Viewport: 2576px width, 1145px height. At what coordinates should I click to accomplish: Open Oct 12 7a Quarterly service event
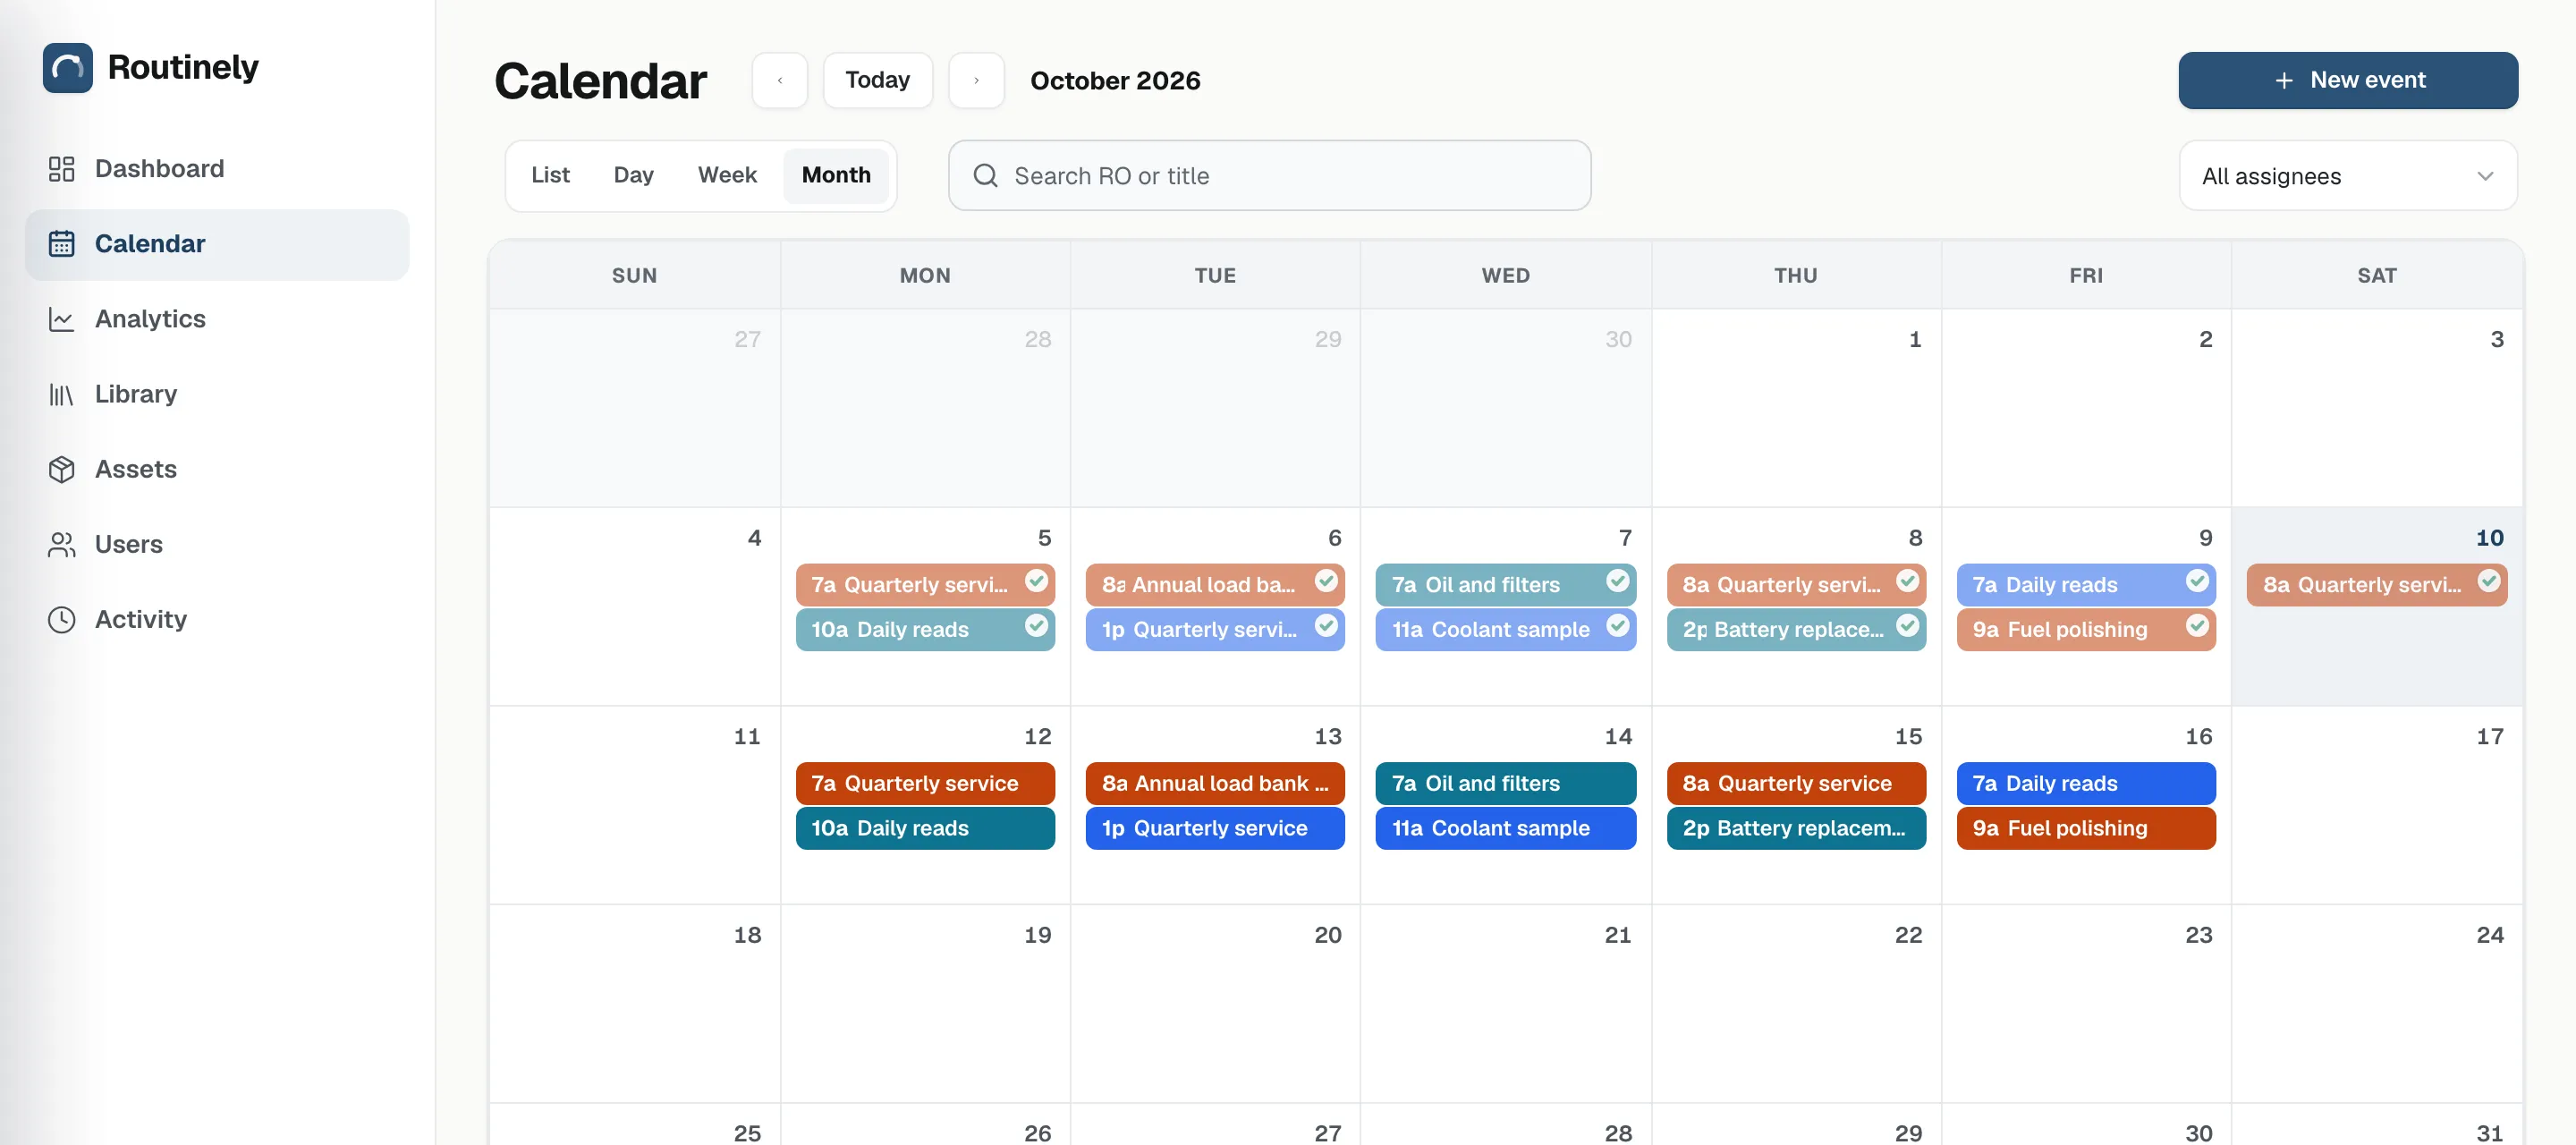(925, 783)
